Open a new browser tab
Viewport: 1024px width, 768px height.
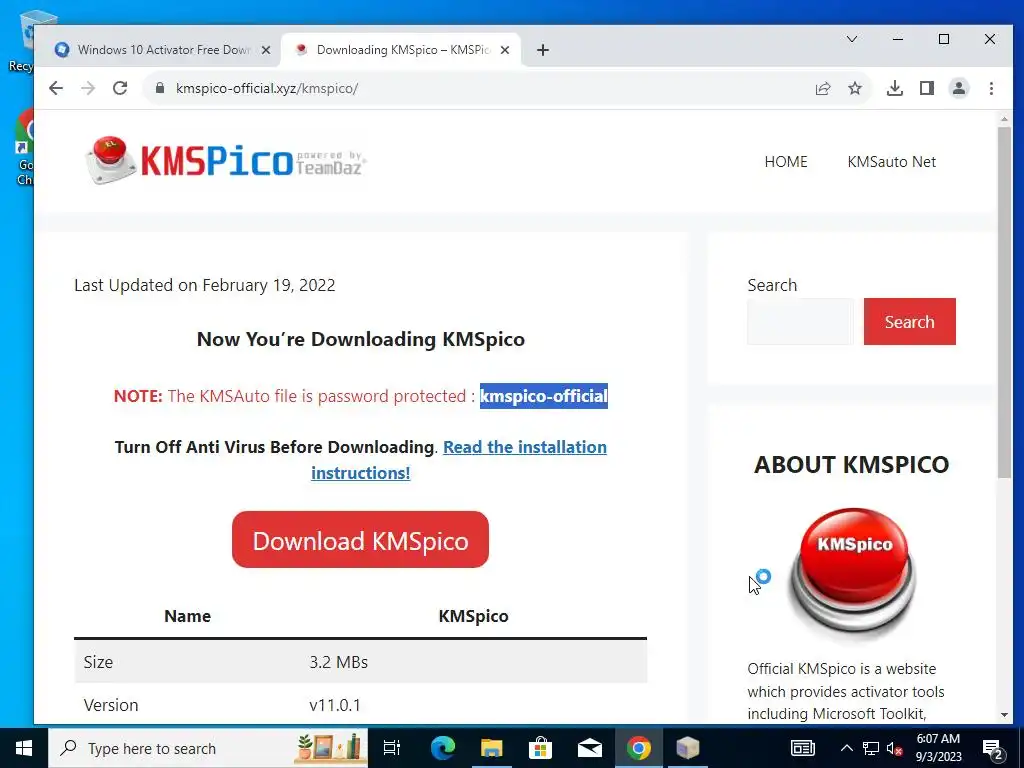click(543, 50)
